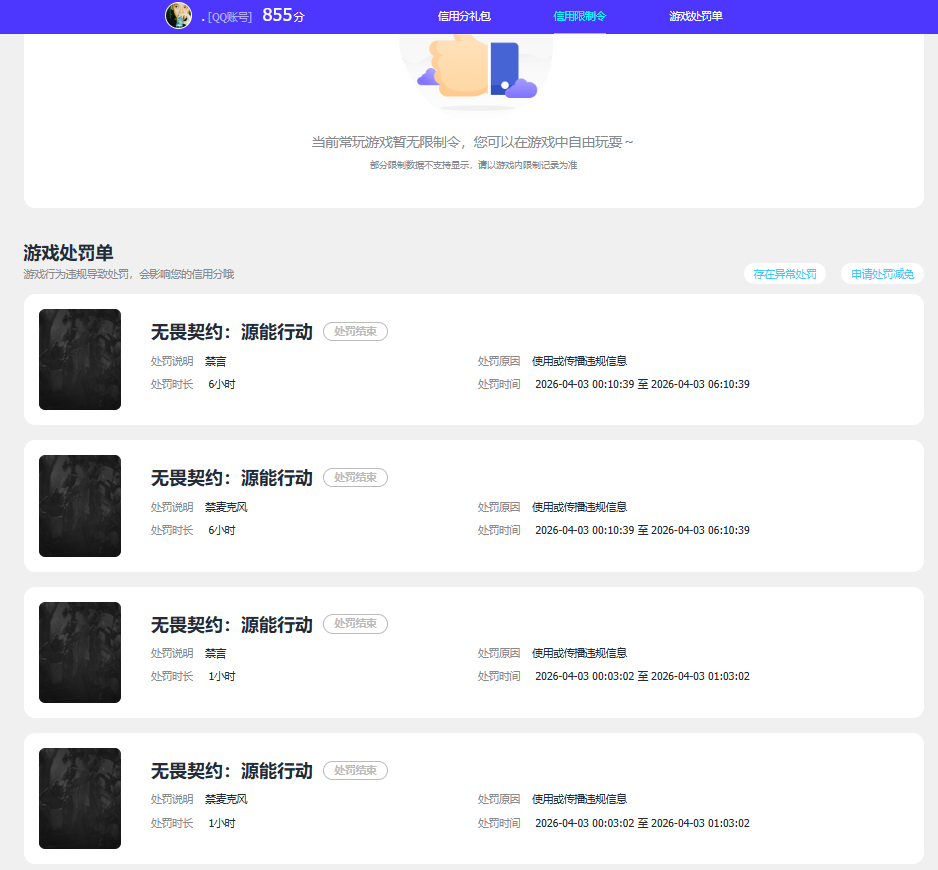
Task: Click the 855分 credit score
Action: (284, 15)
